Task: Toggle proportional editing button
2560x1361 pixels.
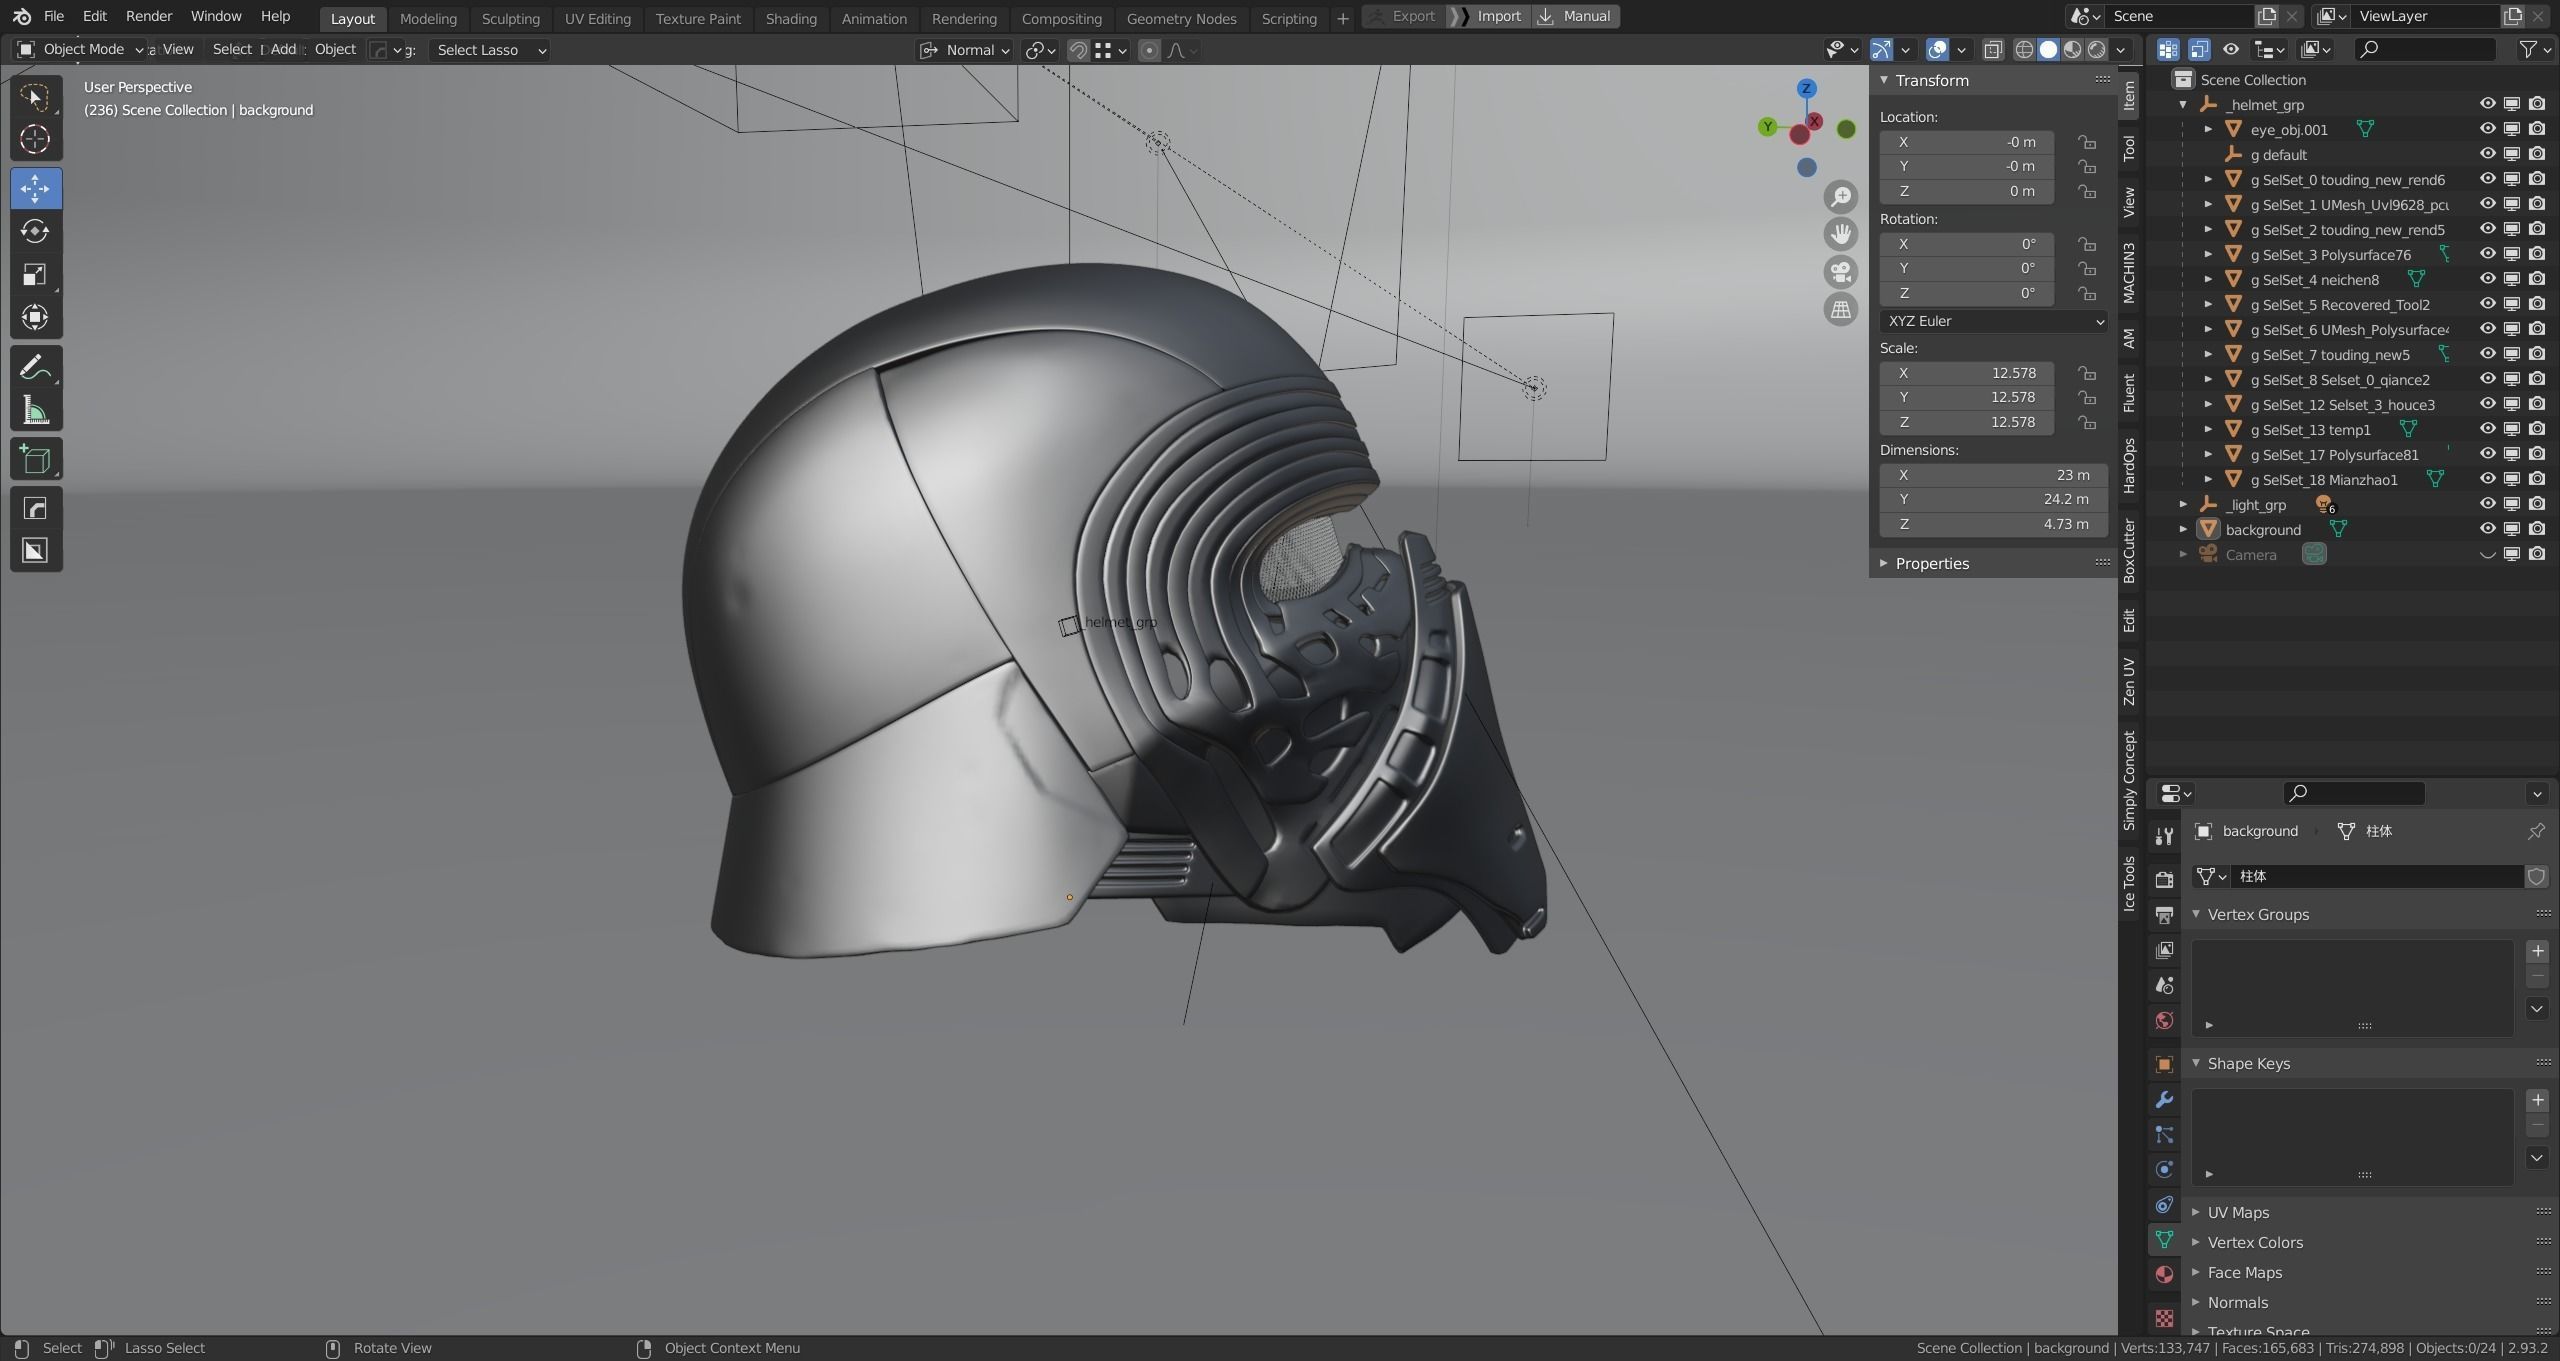Action: point(1149,50)
